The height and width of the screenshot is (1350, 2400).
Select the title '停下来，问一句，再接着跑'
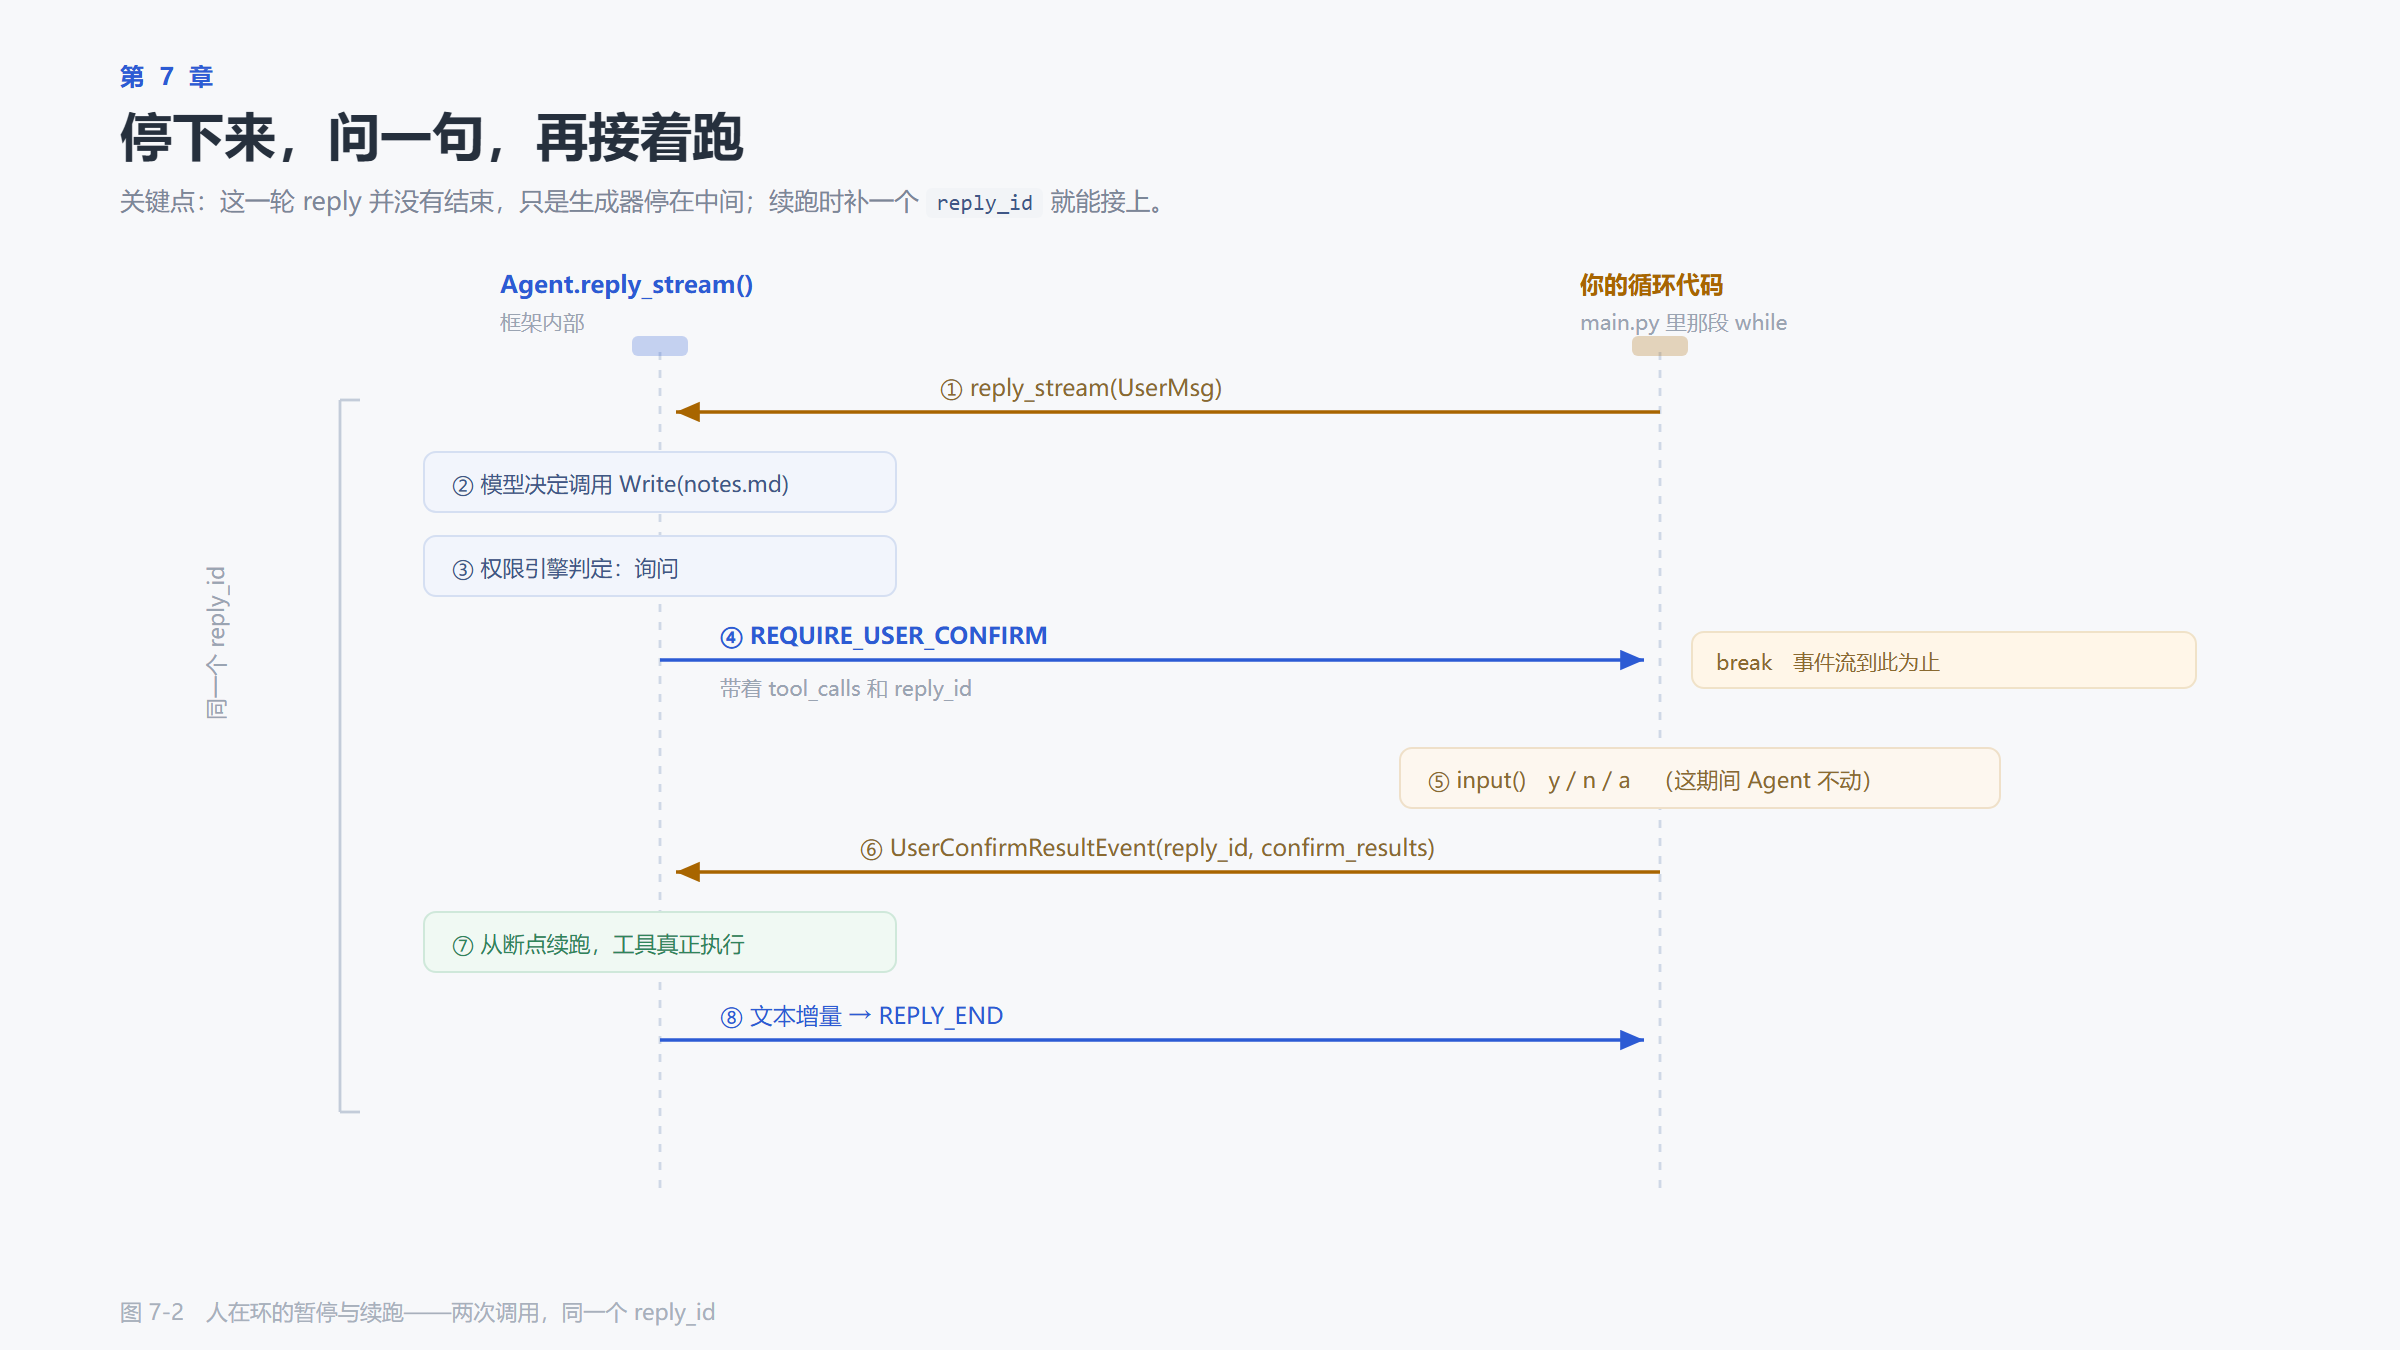tap(432, 138)
